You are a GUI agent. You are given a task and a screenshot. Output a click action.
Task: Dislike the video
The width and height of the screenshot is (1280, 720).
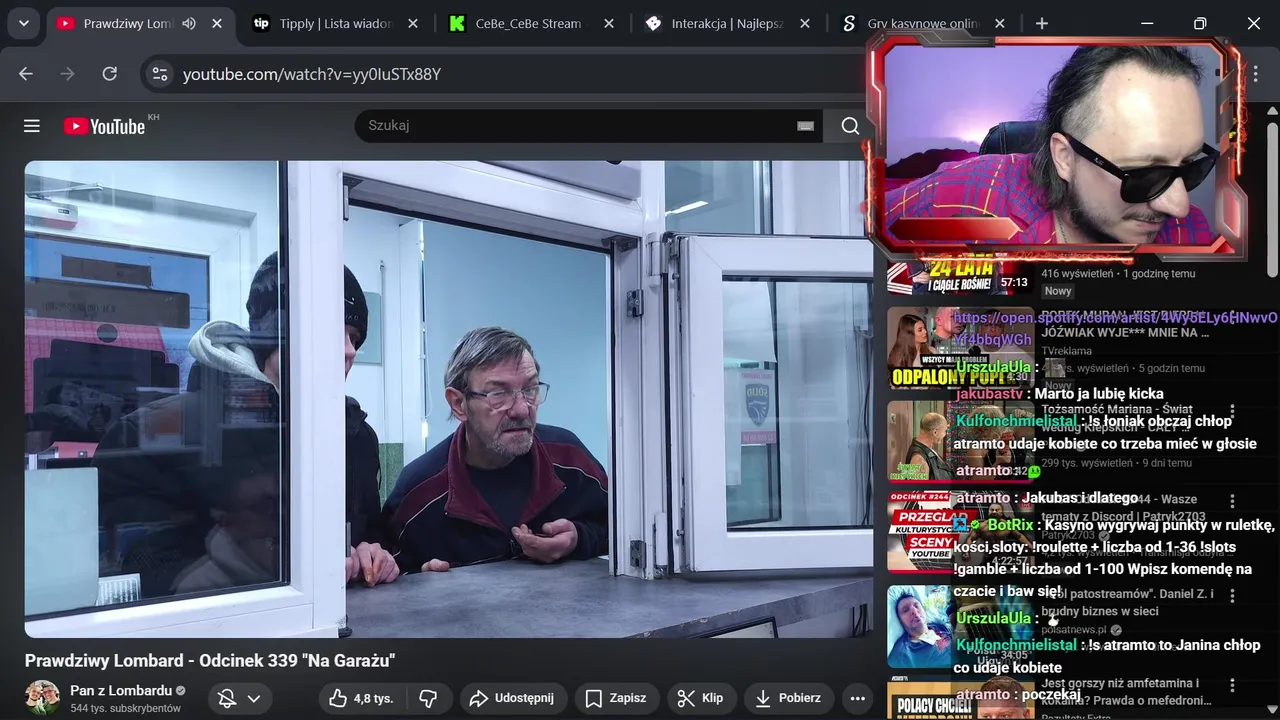point(428,698)
